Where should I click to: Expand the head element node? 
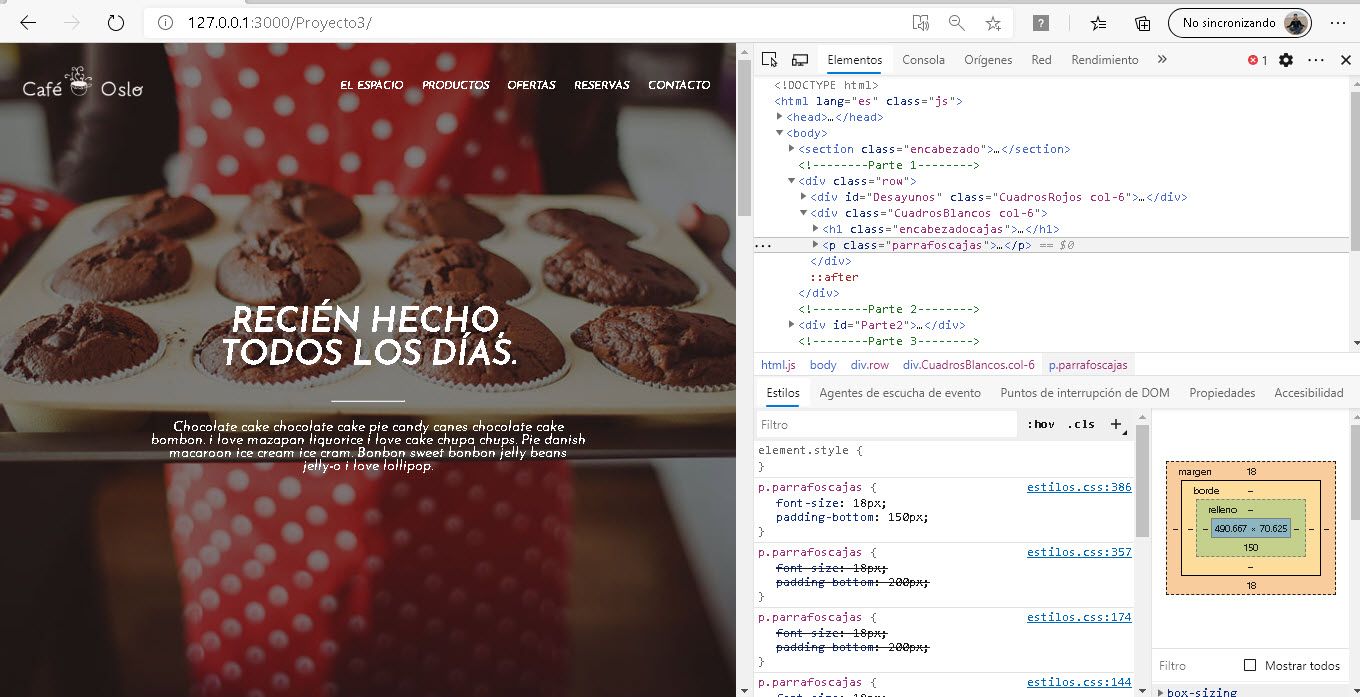point(780,117)
